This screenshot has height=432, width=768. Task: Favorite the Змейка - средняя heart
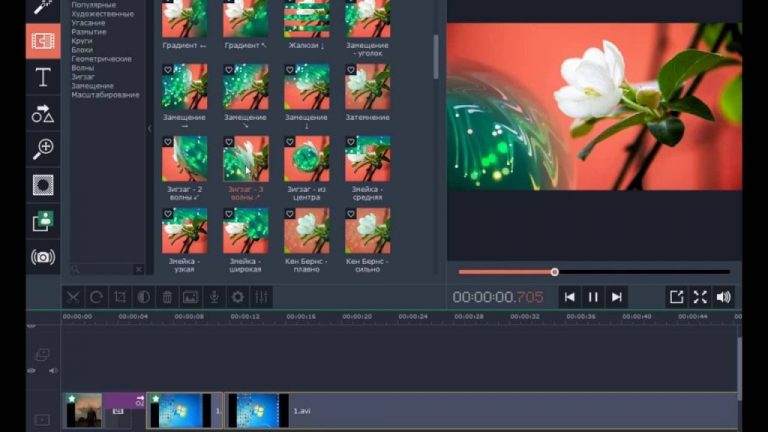[351, 142]
